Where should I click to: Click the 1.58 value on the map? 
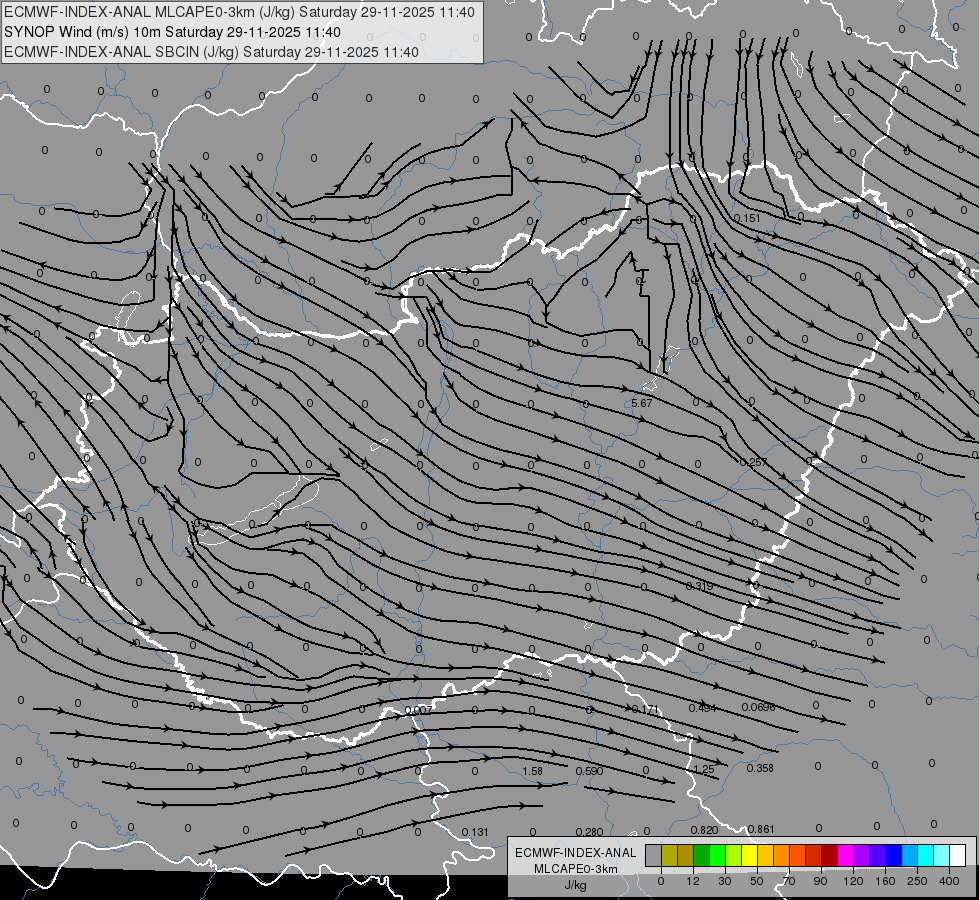pyautogui.click(x=533, y=771)
